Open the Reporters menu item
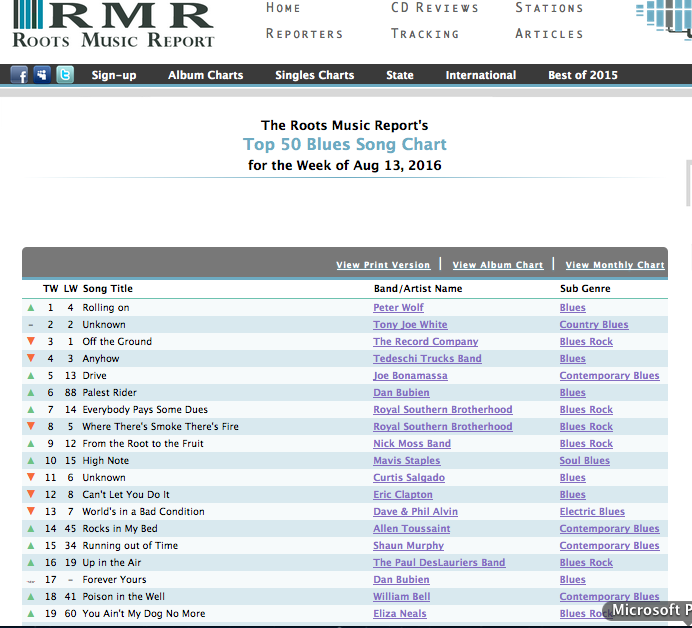This screenshot has width=692, height=628. click(305, 34)
